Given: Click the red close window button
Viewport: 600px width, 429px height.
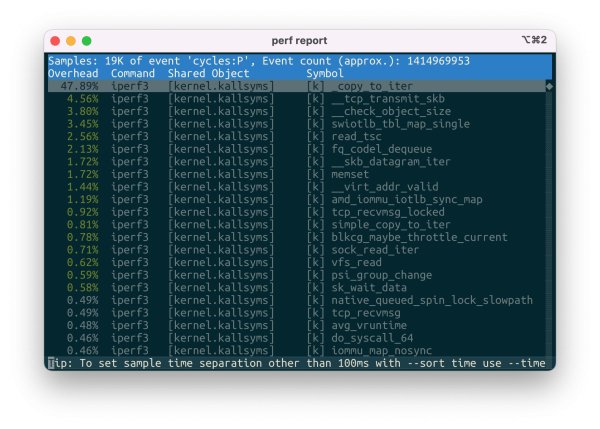Looking at the screenshot, I should pyautogui.click(x=56, y=41).
